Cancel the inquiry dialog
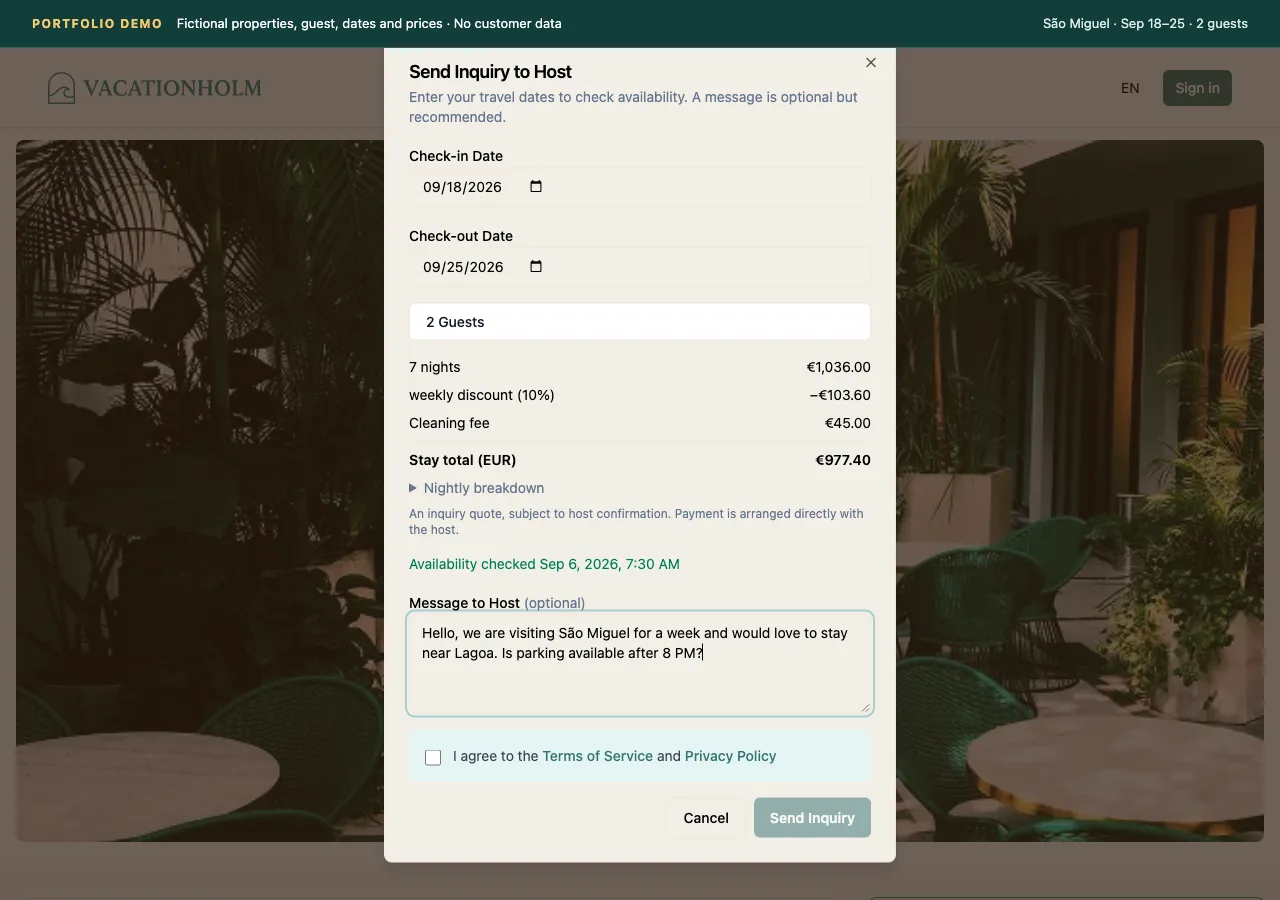 click(706, 818)
